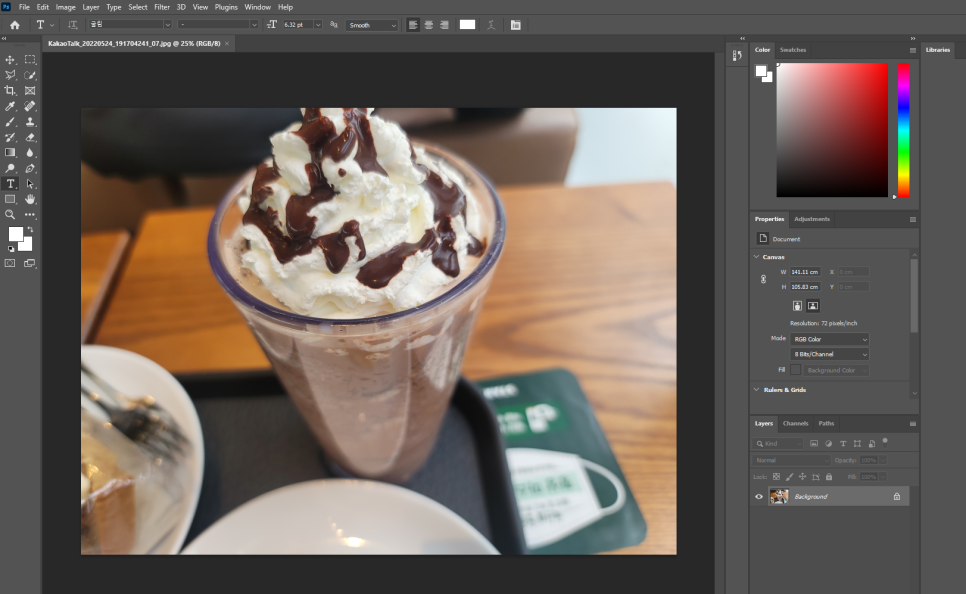This screenshot has height=594, width=966.
Task: Change screen mode icon in toolbox
Action: coord(30,263)
